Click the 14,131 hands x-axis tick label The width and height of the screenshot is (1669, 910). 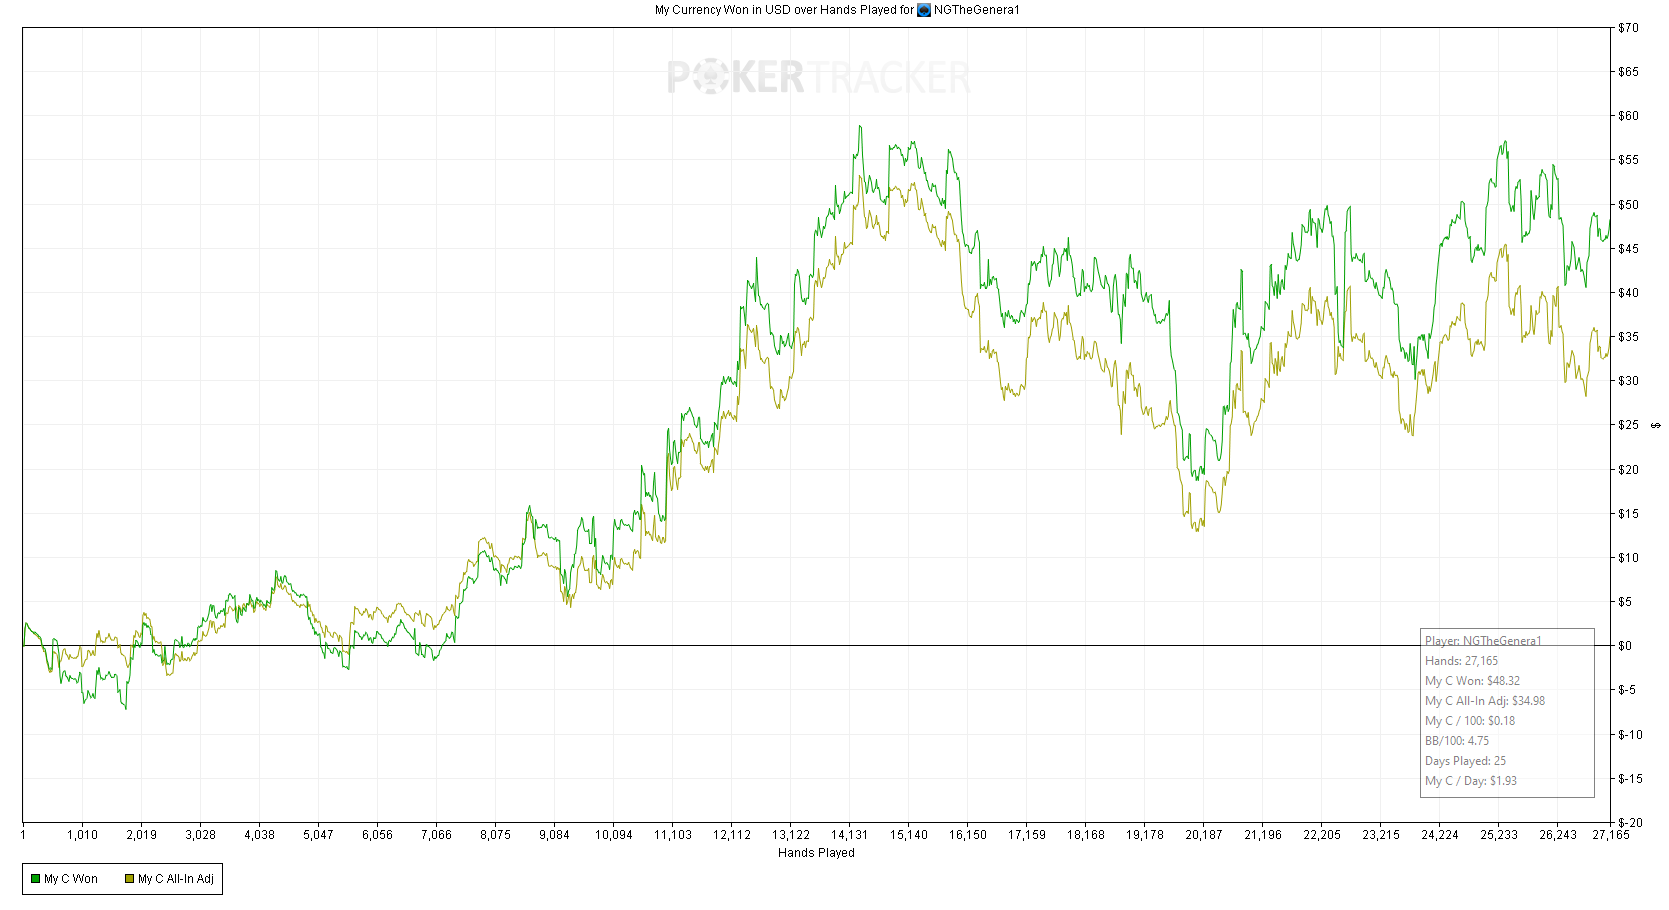point(850,835)
